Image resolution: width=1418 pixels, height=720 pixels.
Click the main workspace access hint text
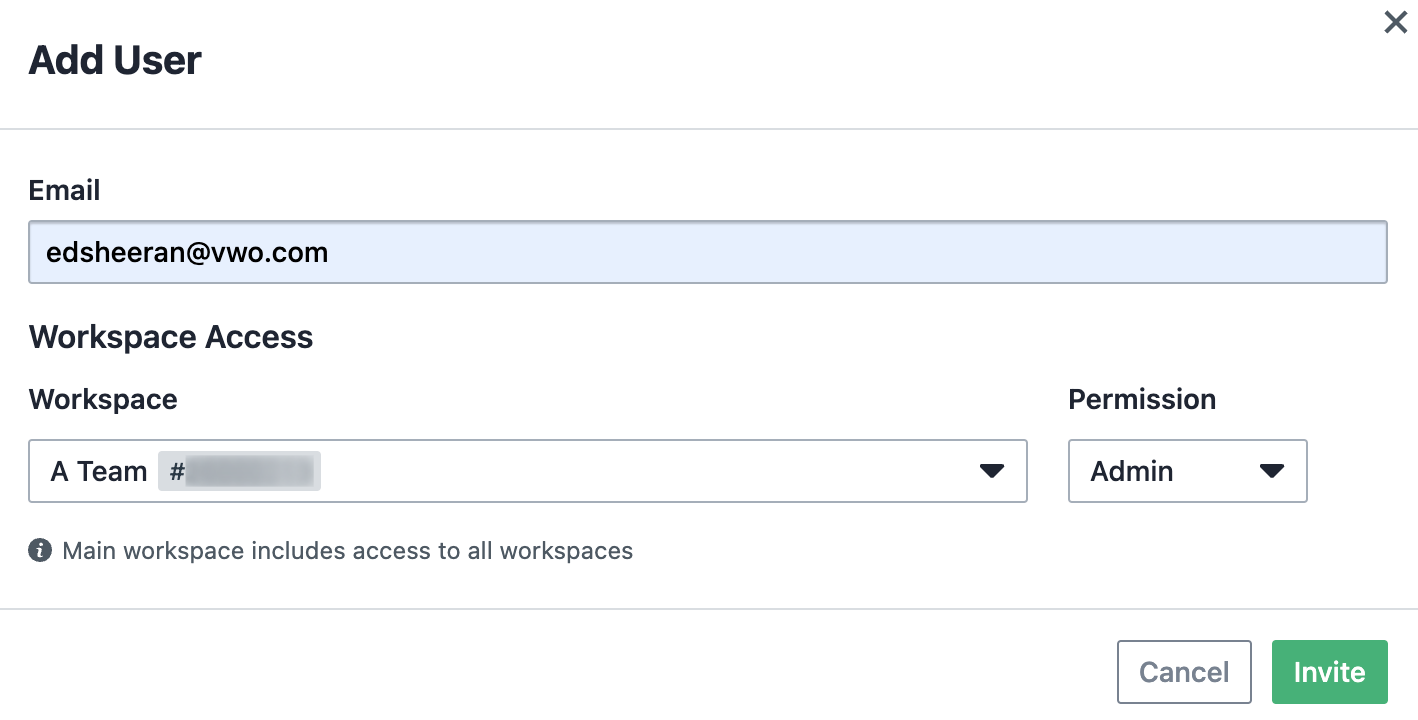347,551
